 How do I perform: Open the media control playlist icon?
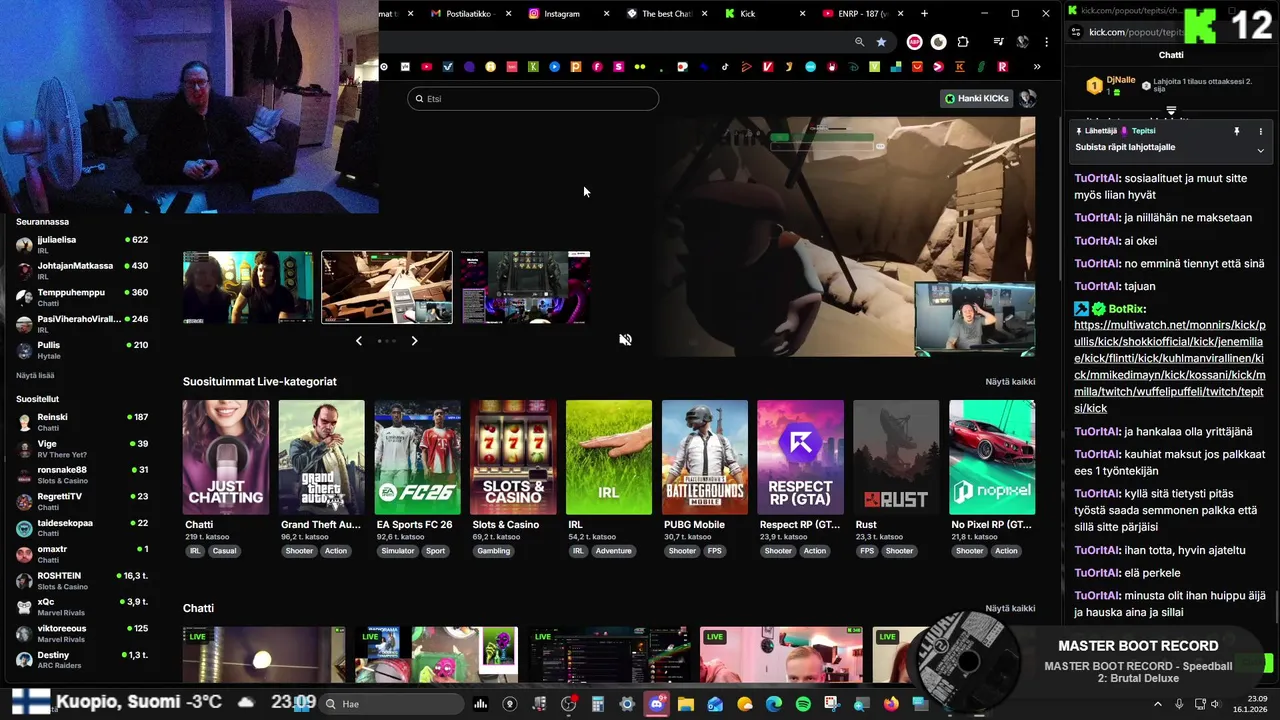[998, 42]
